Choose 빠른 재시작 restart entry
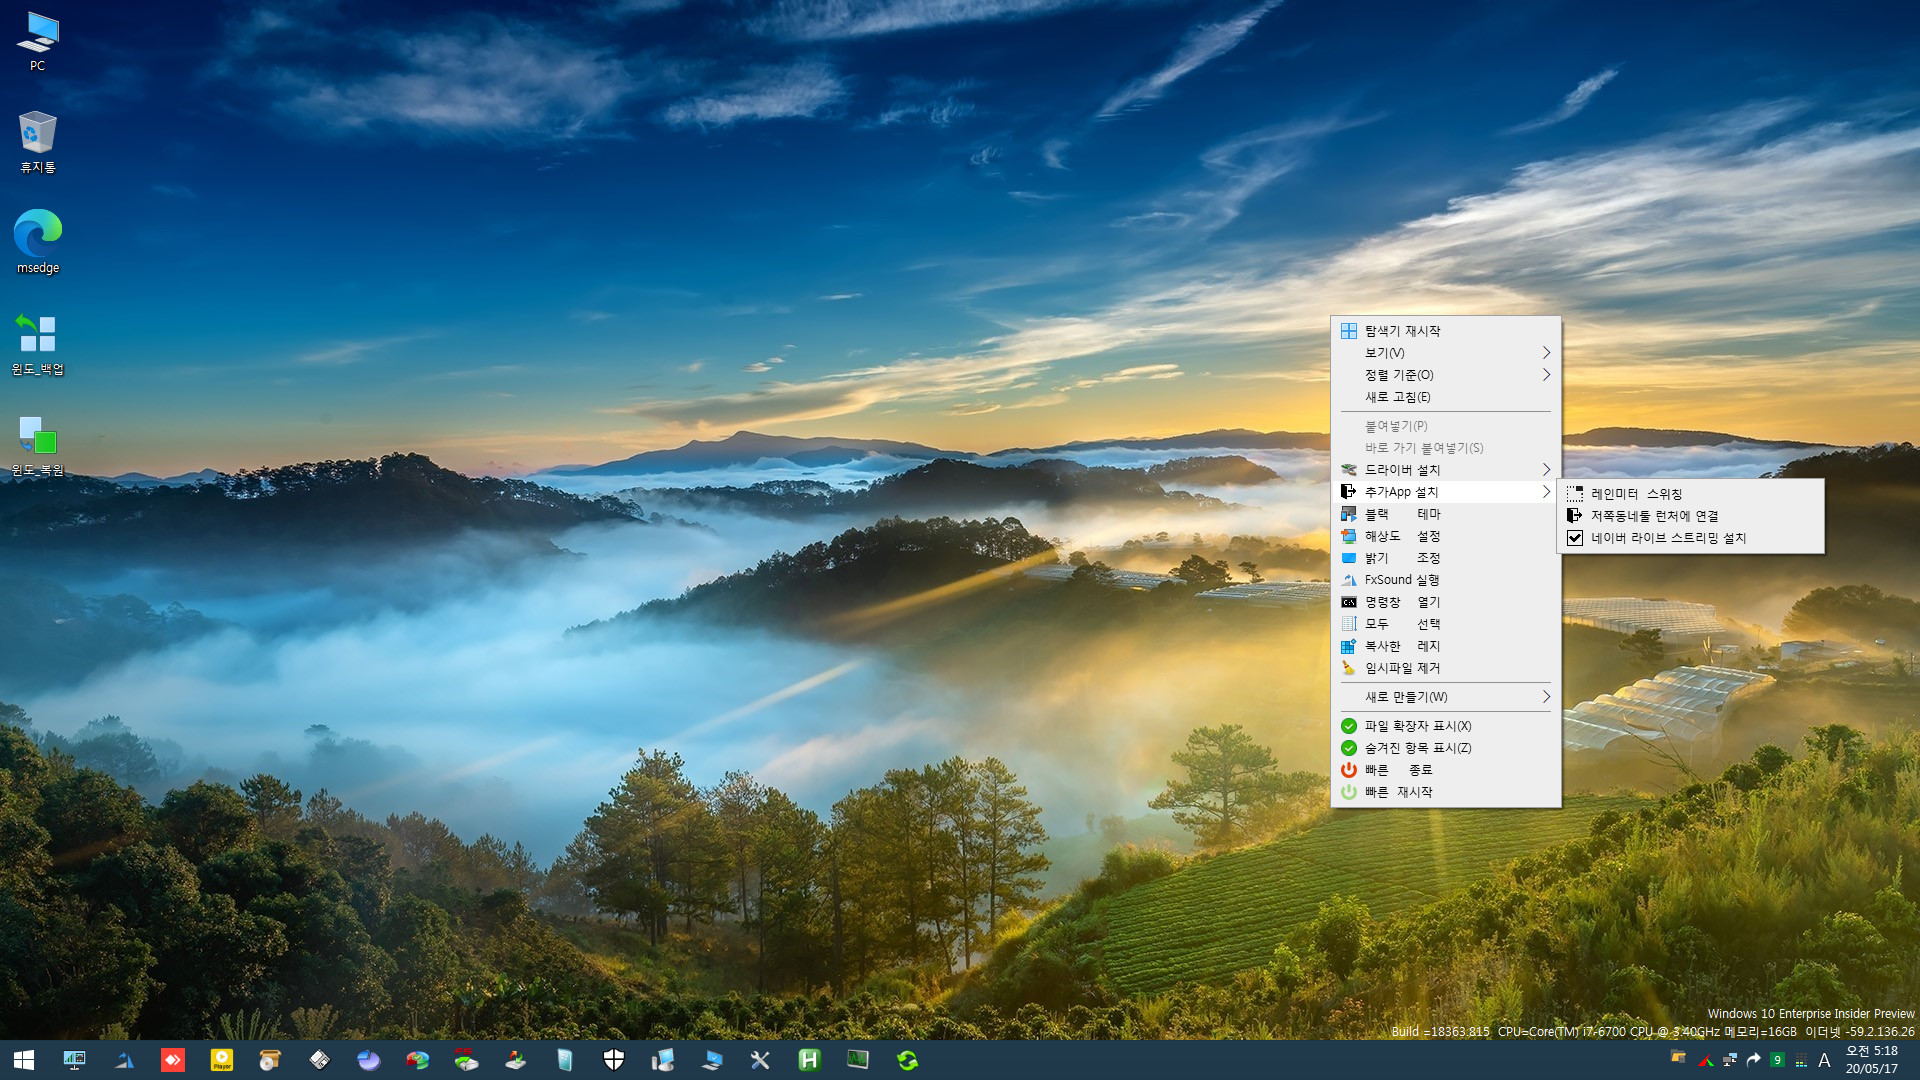This screenshot has height=1080, width=1920. point(1445,792)
